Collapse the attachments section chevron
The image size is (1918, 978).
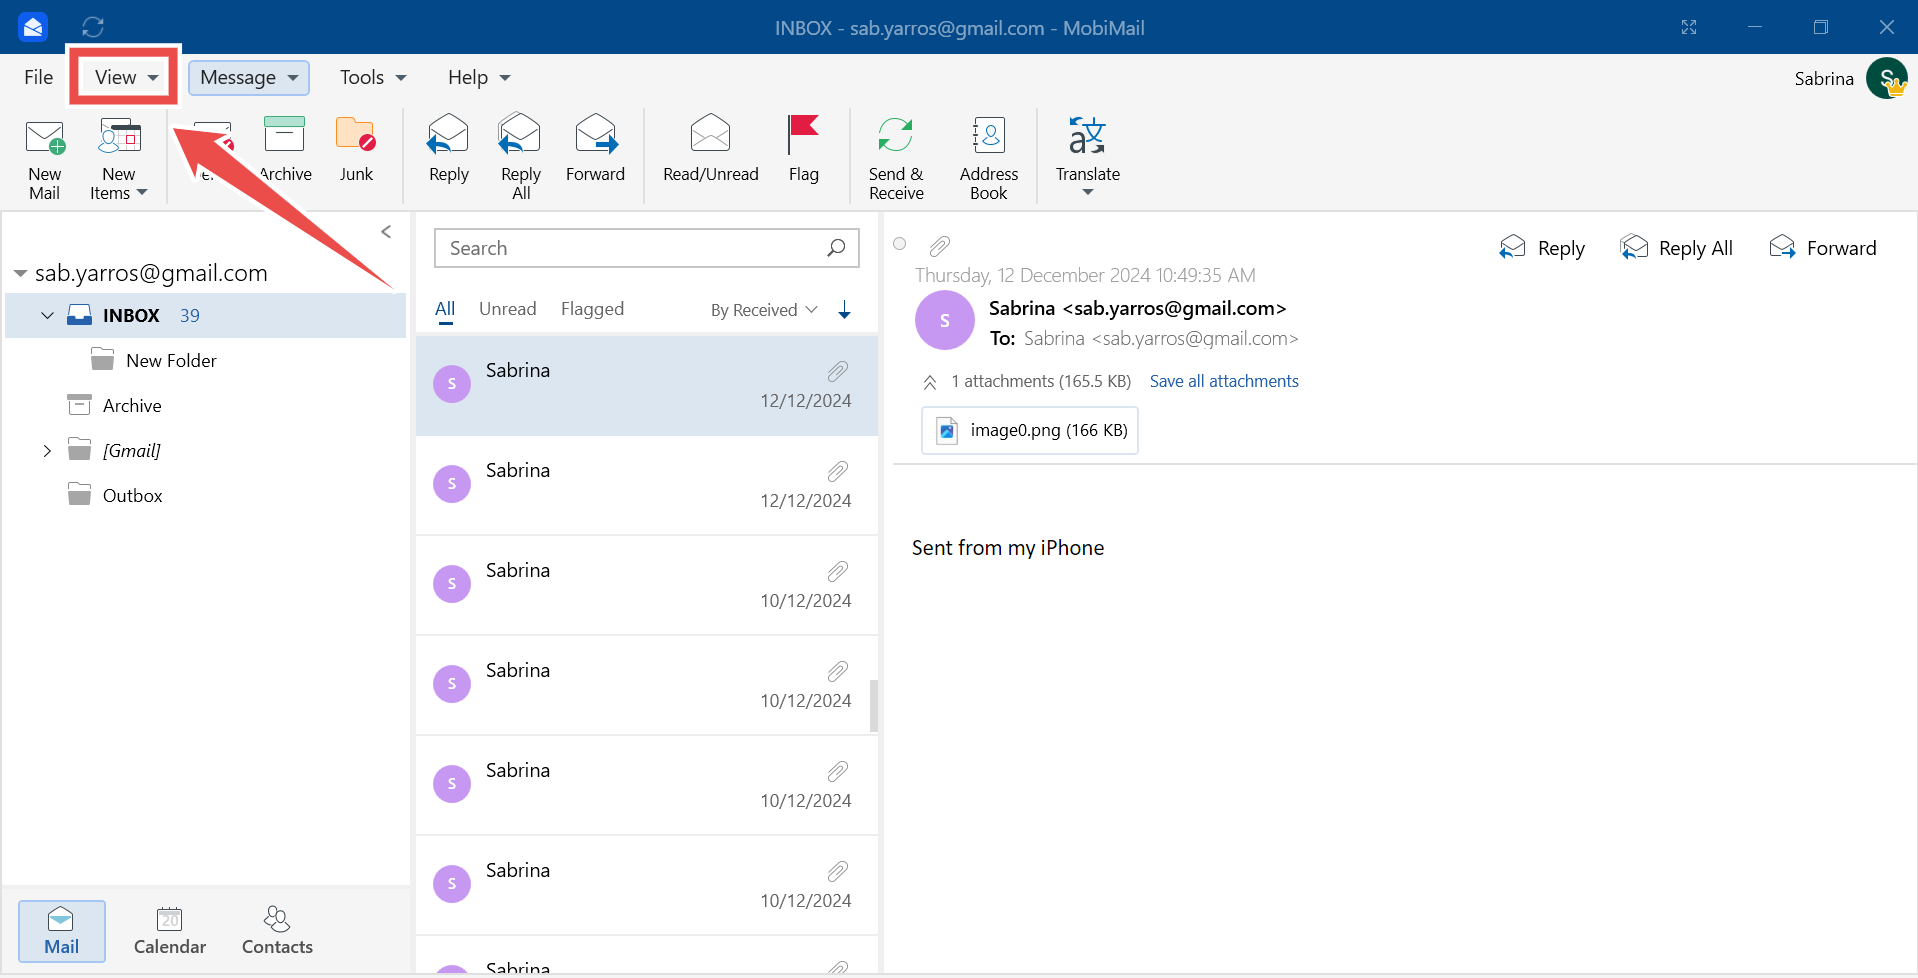coord(930,382)
